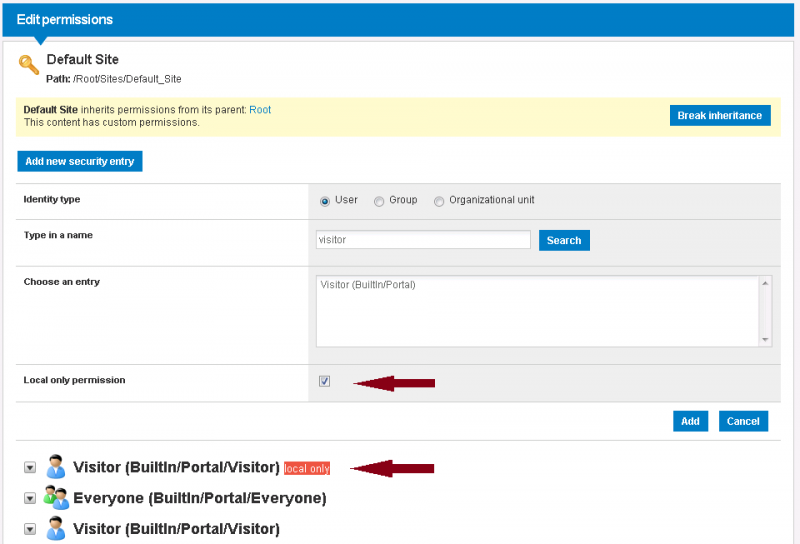Click the entry list scroll down arrow
The height and width of the screenshot is (544, 800).
click(x=765, y=339)
